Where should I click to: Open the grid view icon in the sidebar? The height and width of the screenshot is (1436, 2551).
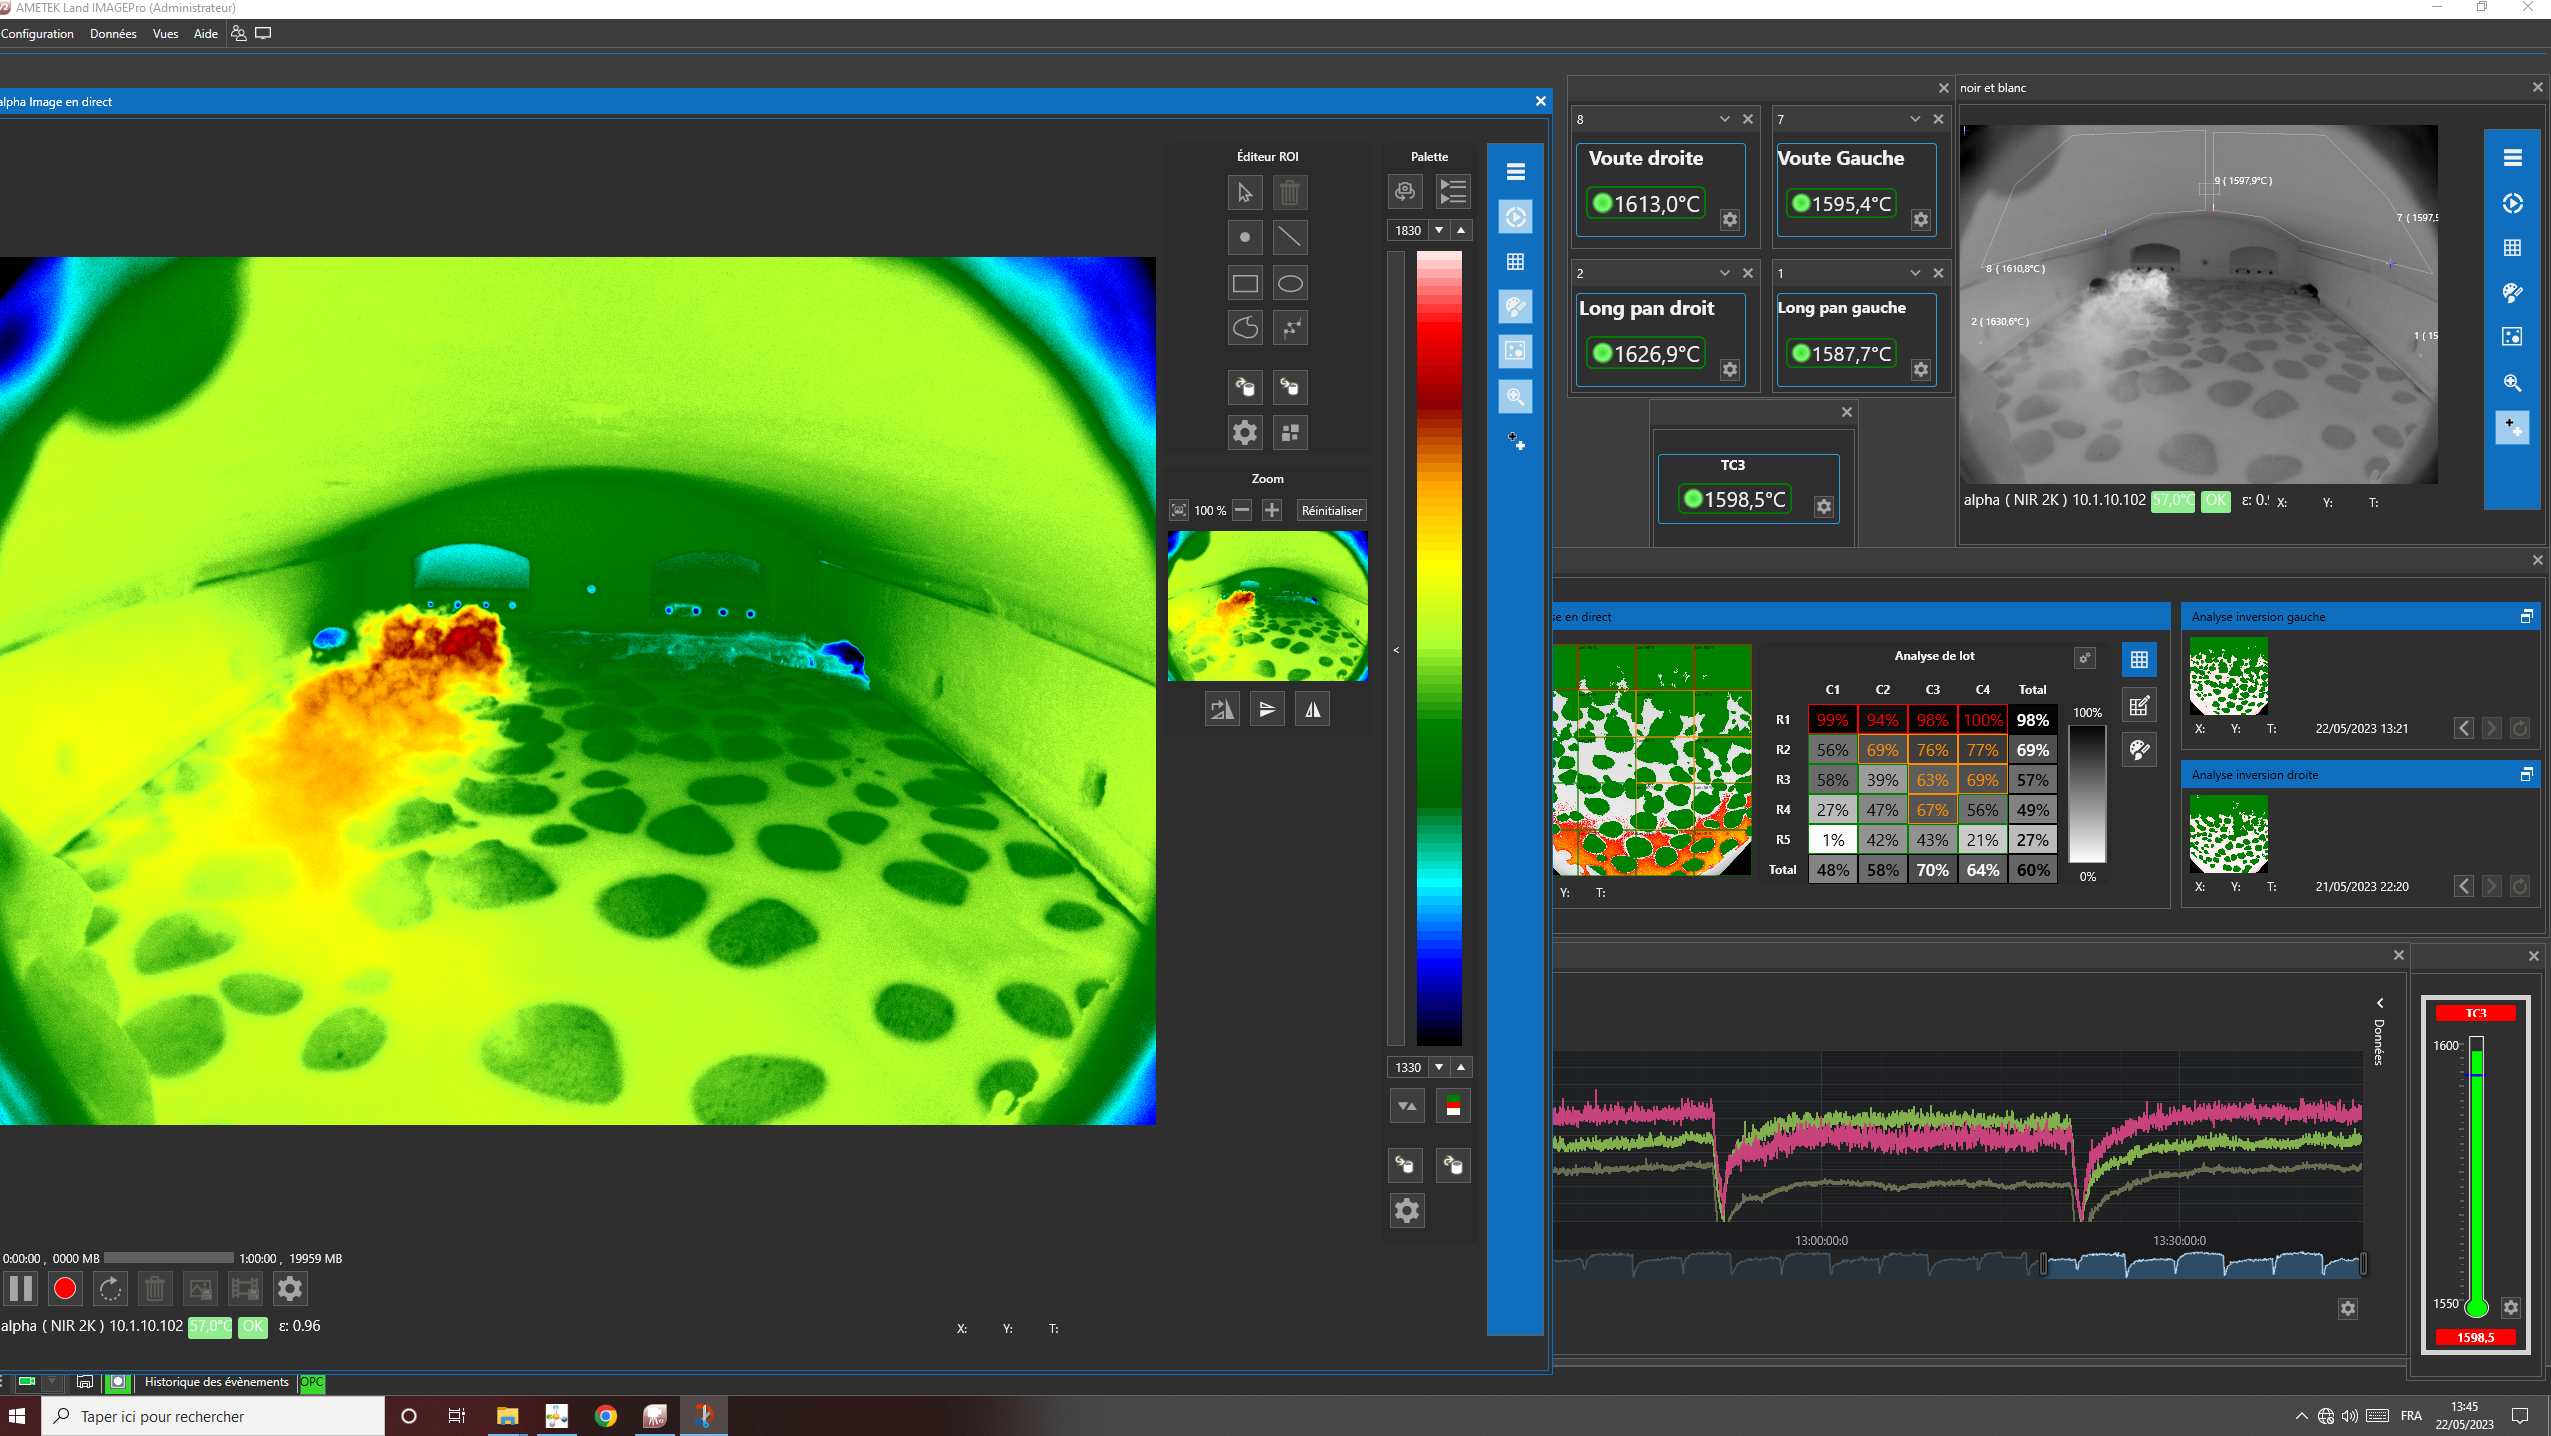click(x=1515, y=261)
